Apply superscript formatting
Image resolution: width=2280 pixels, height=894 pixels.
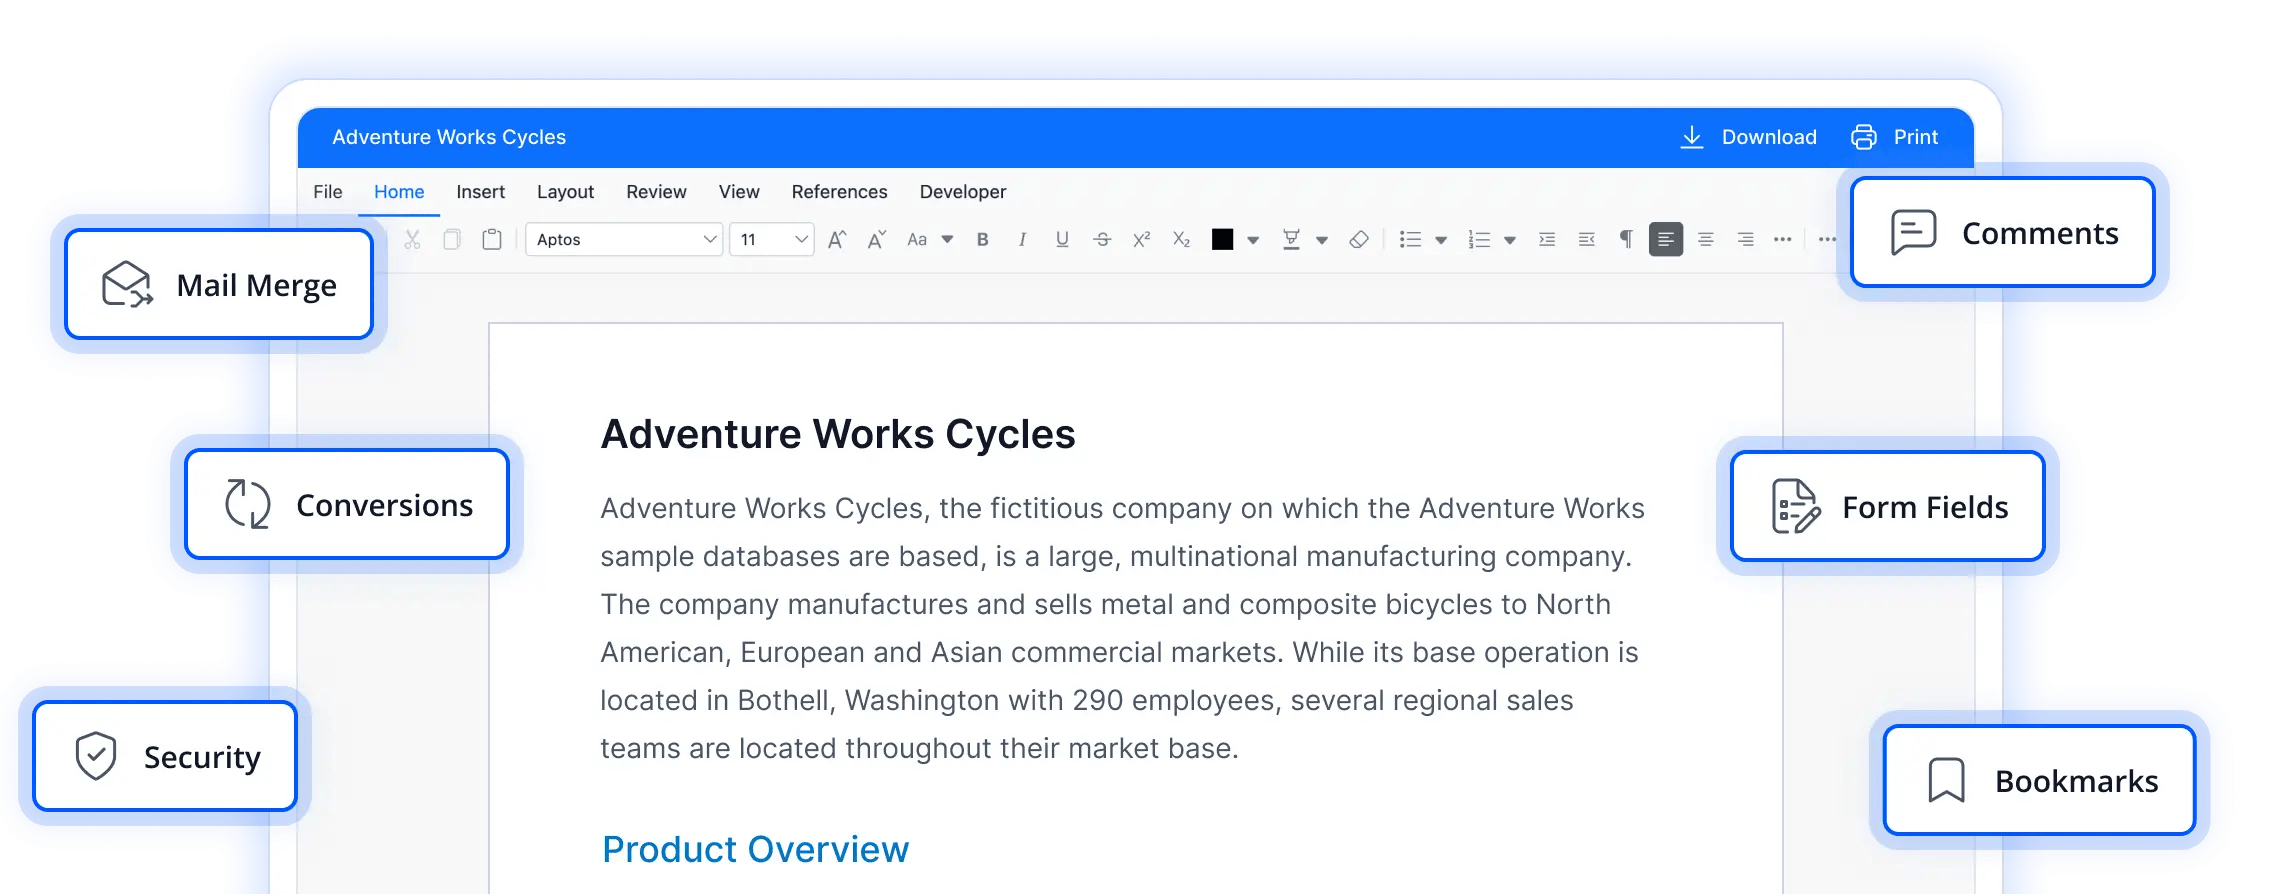[x=1141, y=239]
